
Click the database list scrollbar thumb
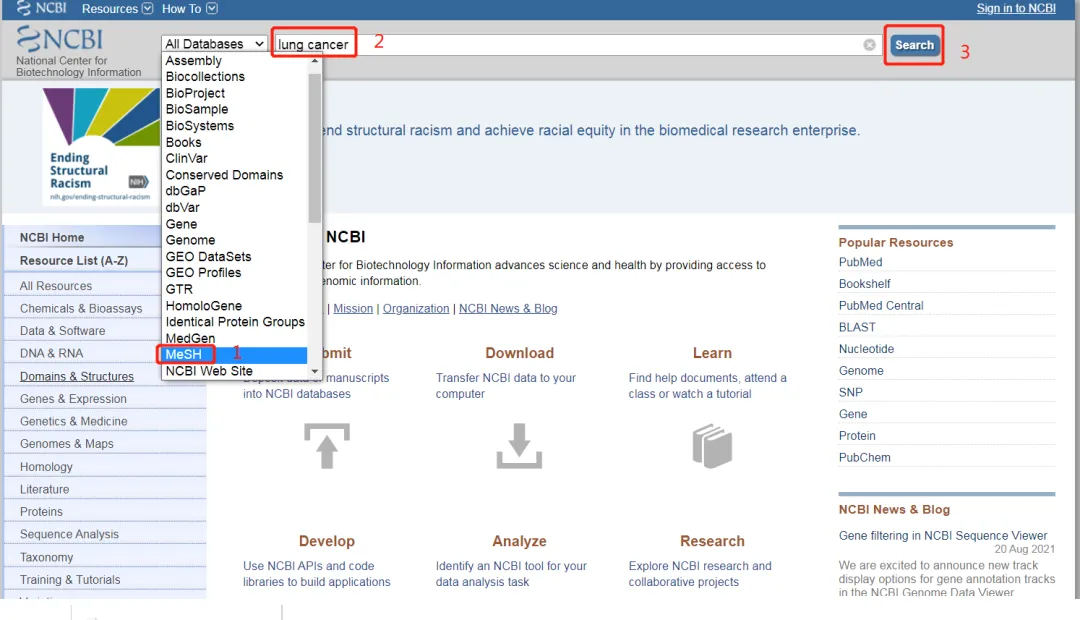tap(315, 147)
